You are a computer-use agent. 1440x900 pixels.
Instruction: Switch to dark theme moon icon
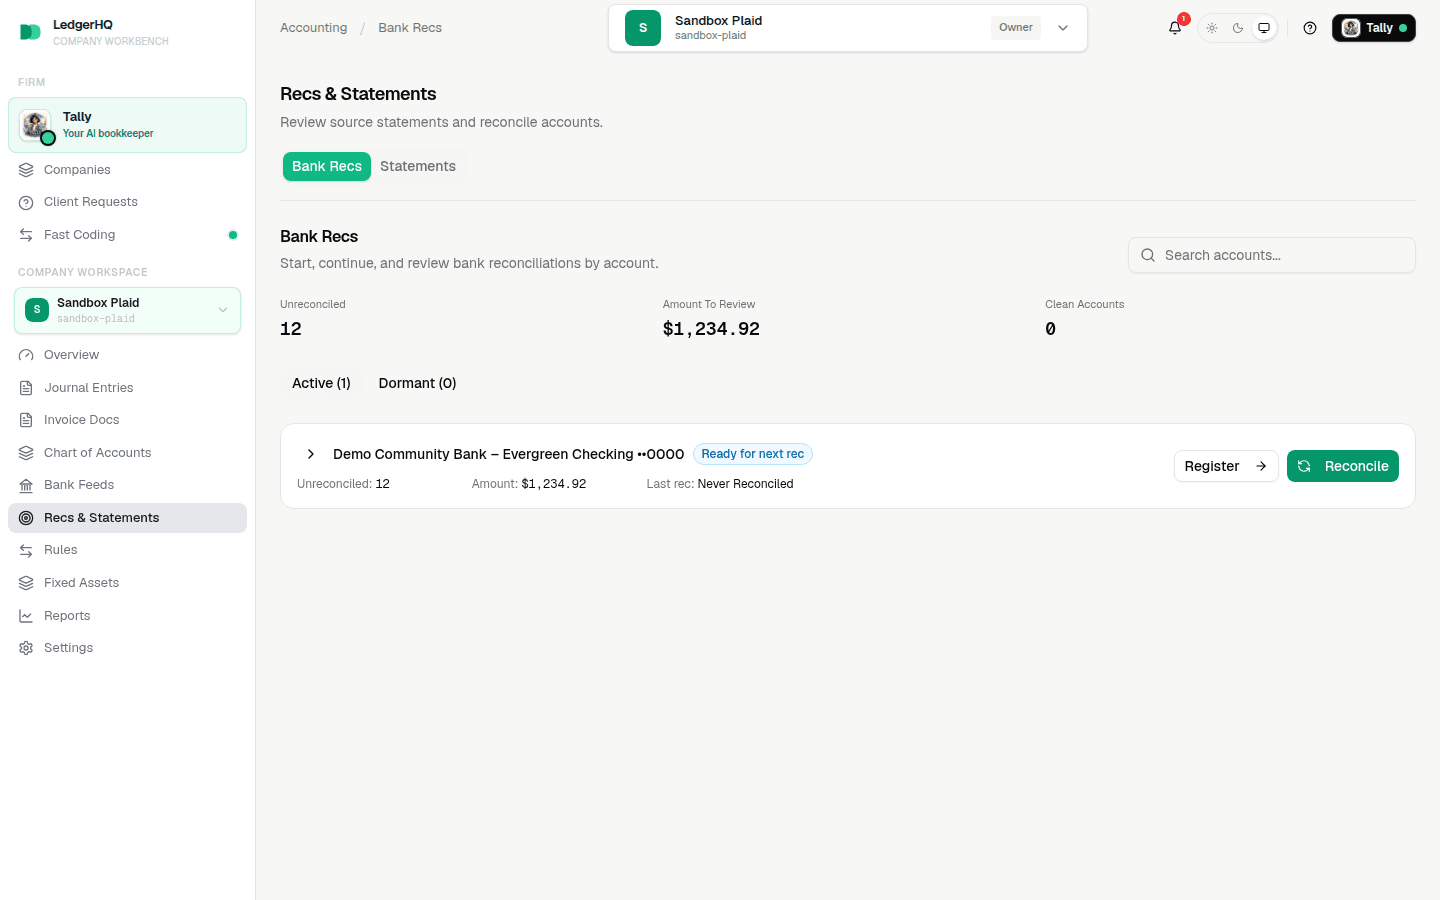tap(1238, 28)
